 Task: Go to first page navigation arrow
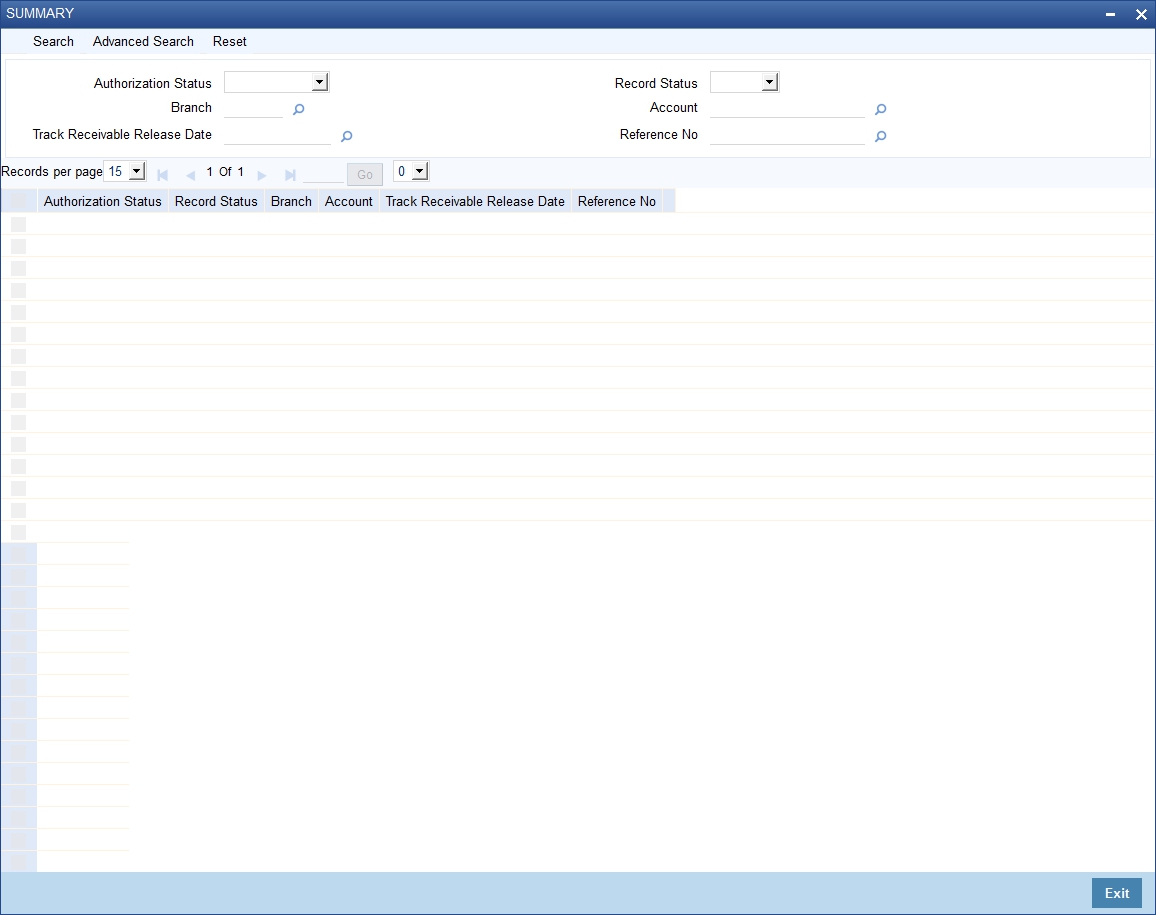point(163,175)
